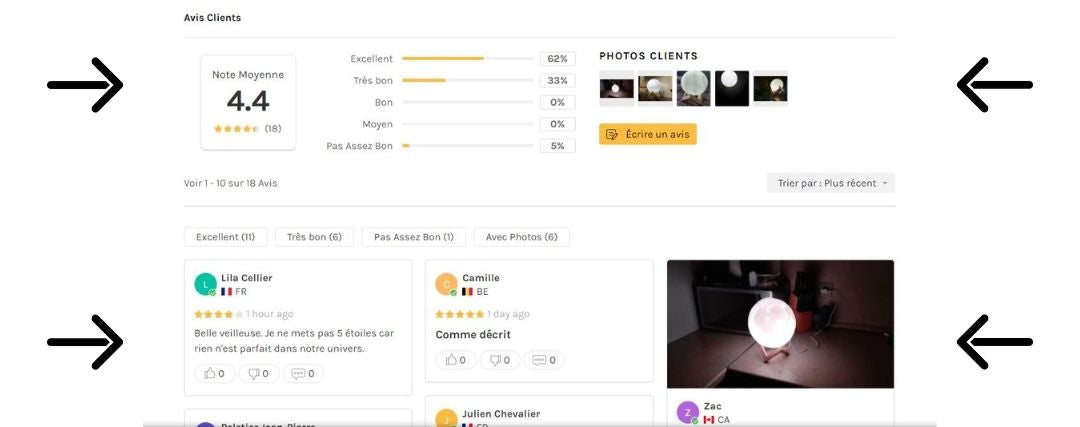
Task: Click the Avis Clients heading
Action: pos(212,18)
